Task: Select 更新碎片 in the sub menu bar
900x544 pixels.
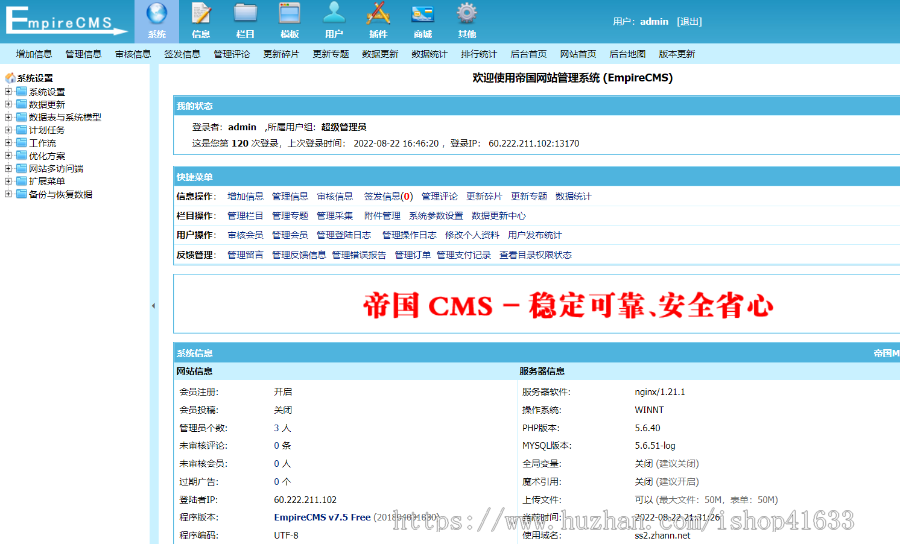Action: pos(281,54)
